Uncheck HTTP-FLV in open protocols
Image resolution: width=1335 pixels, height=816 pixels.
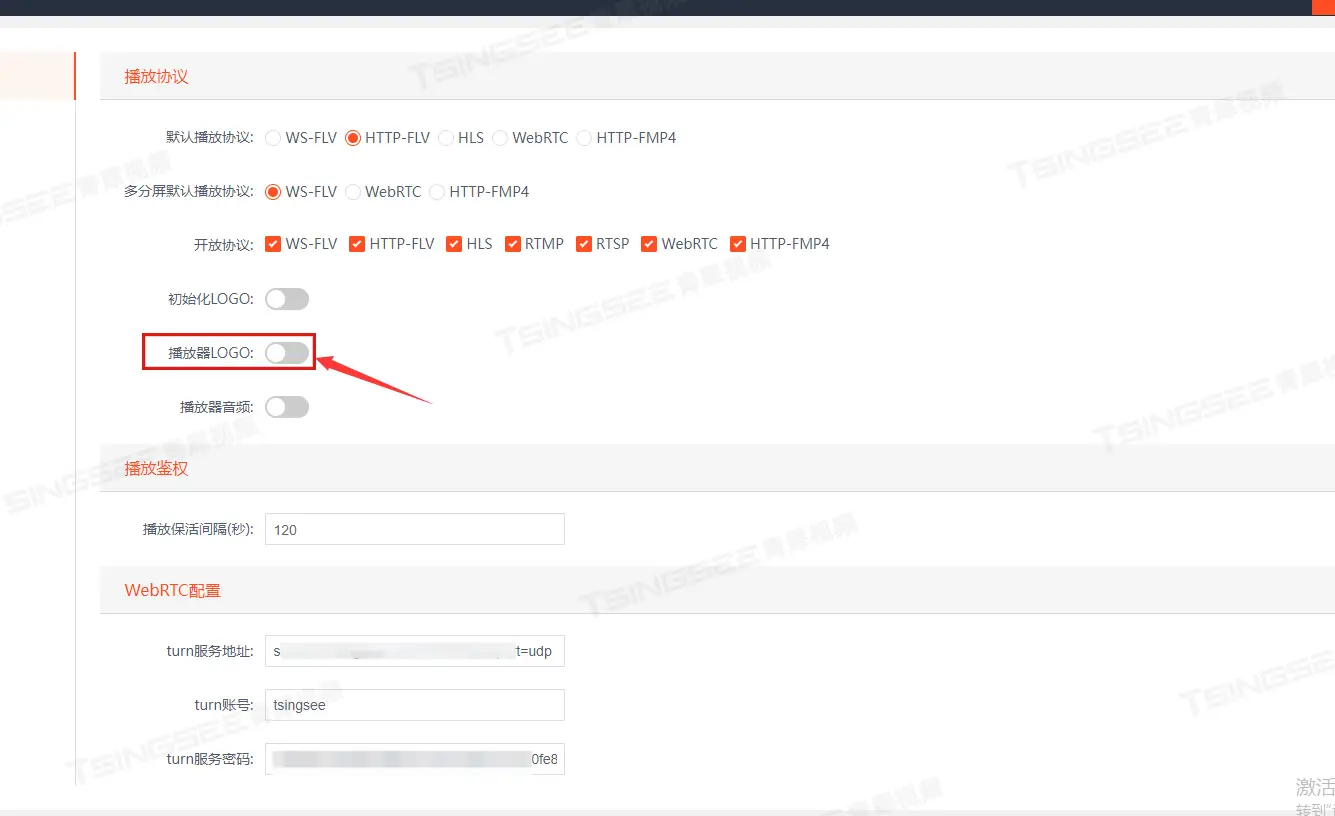357,244
